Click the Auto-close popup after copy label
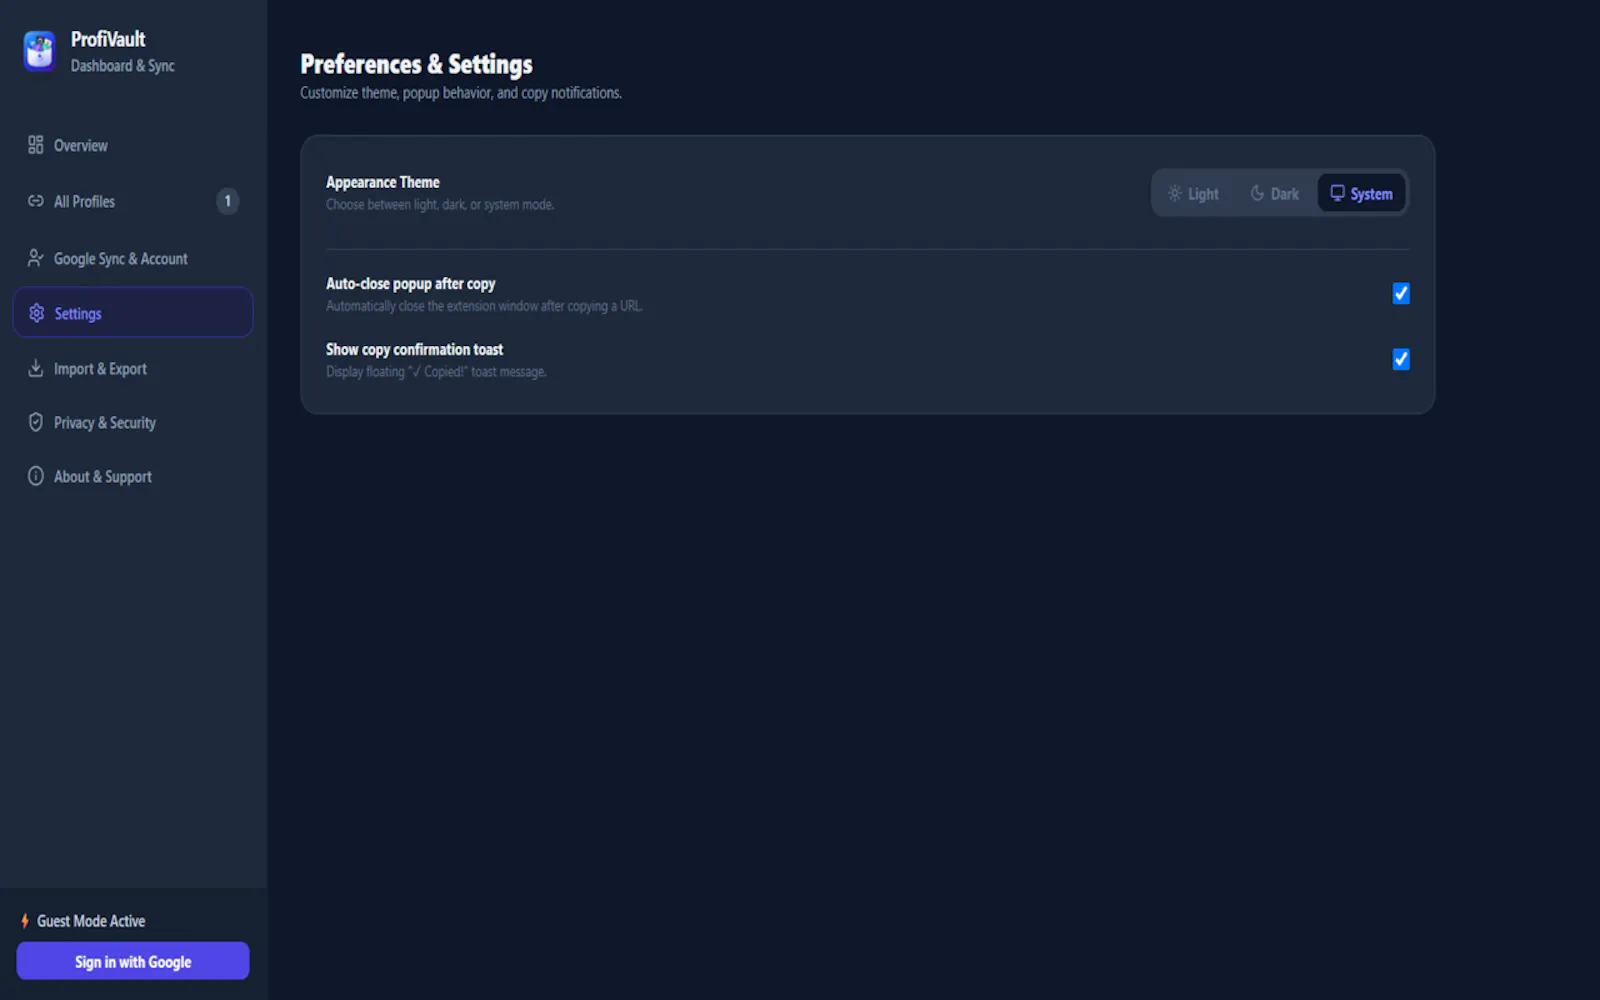1600x1000 pixels. pyautogui.click(x=411, y=284)
